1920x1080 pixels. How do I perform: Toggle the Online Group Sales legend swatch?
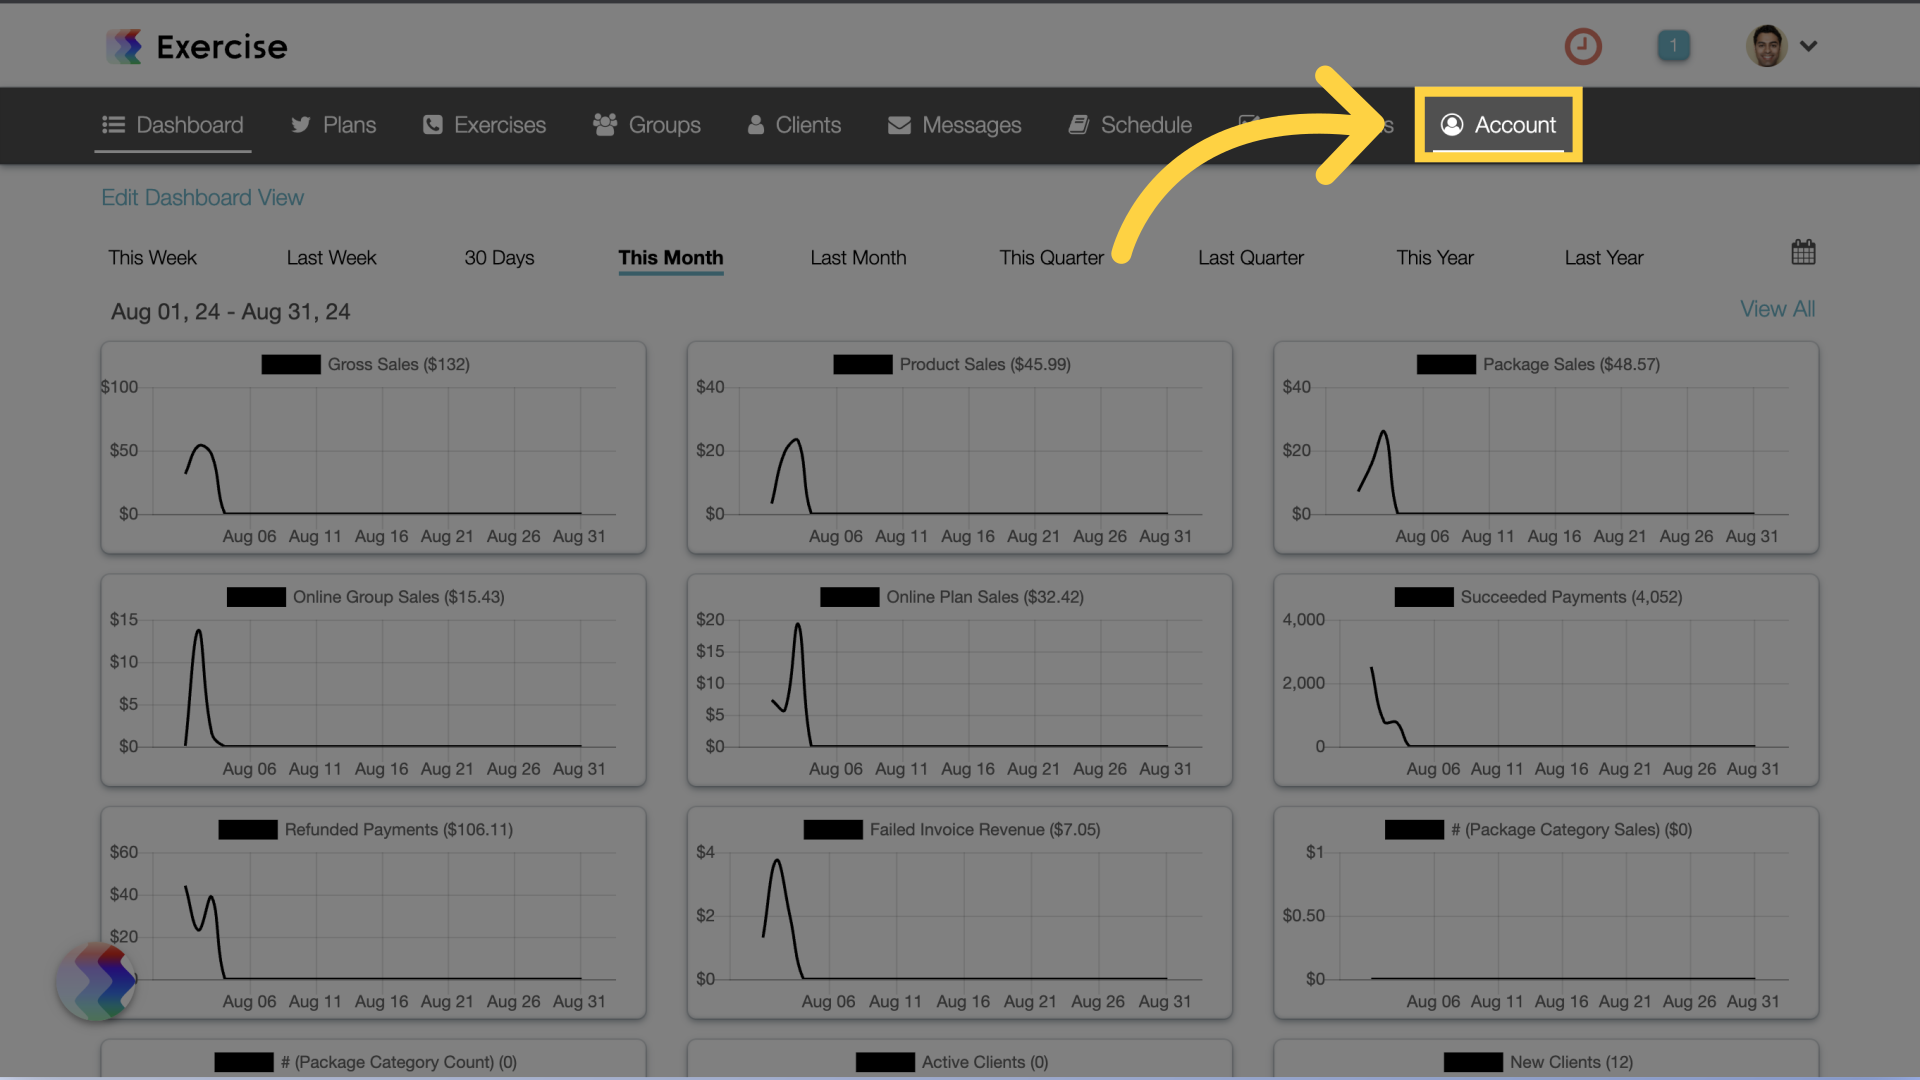[x=256, y=597]
